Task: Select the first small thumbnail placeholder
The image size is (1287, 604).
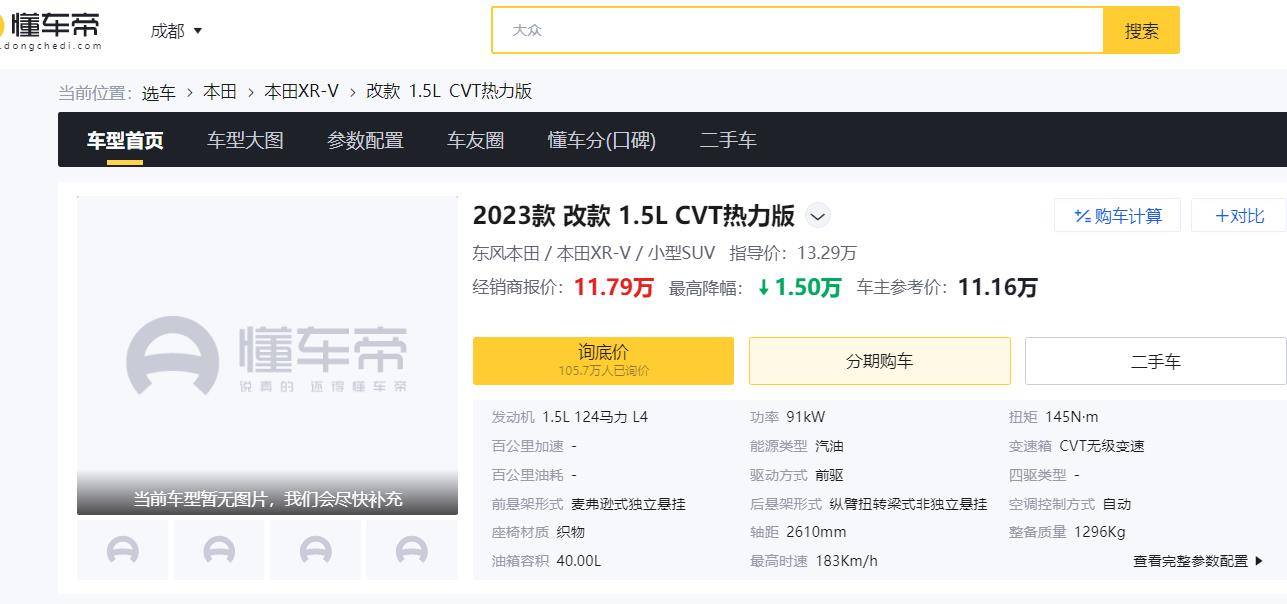Action: [x=122, y=550]
